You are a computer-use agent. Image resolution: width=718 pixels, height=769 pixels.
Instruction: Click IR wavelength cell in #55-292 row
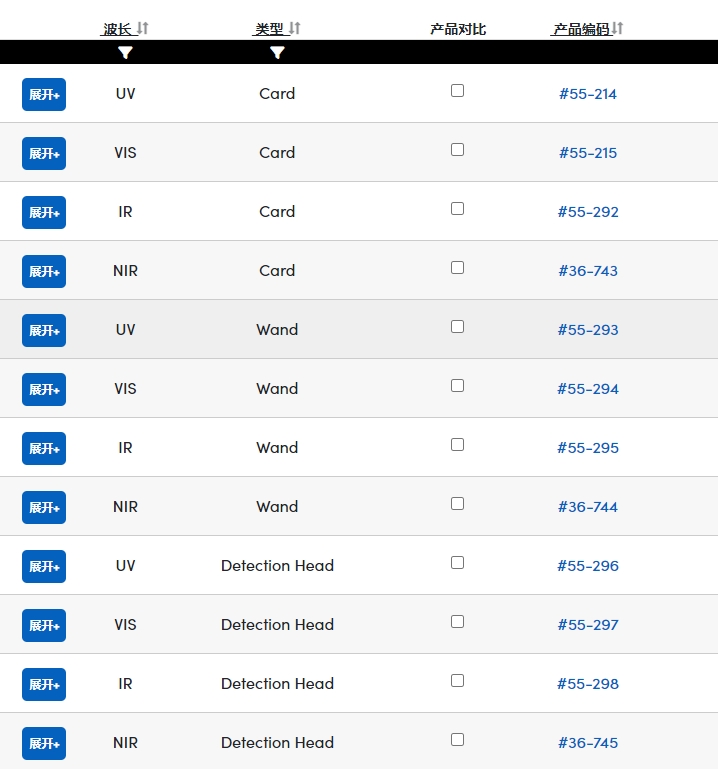pos(126,212)
